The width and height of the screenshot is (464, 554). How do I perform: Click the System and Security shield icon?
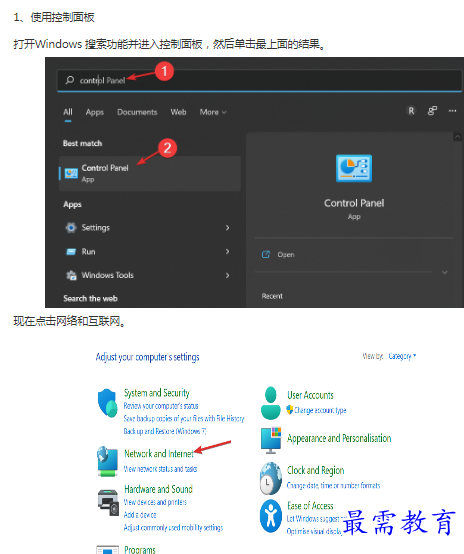tap(108, 403)
